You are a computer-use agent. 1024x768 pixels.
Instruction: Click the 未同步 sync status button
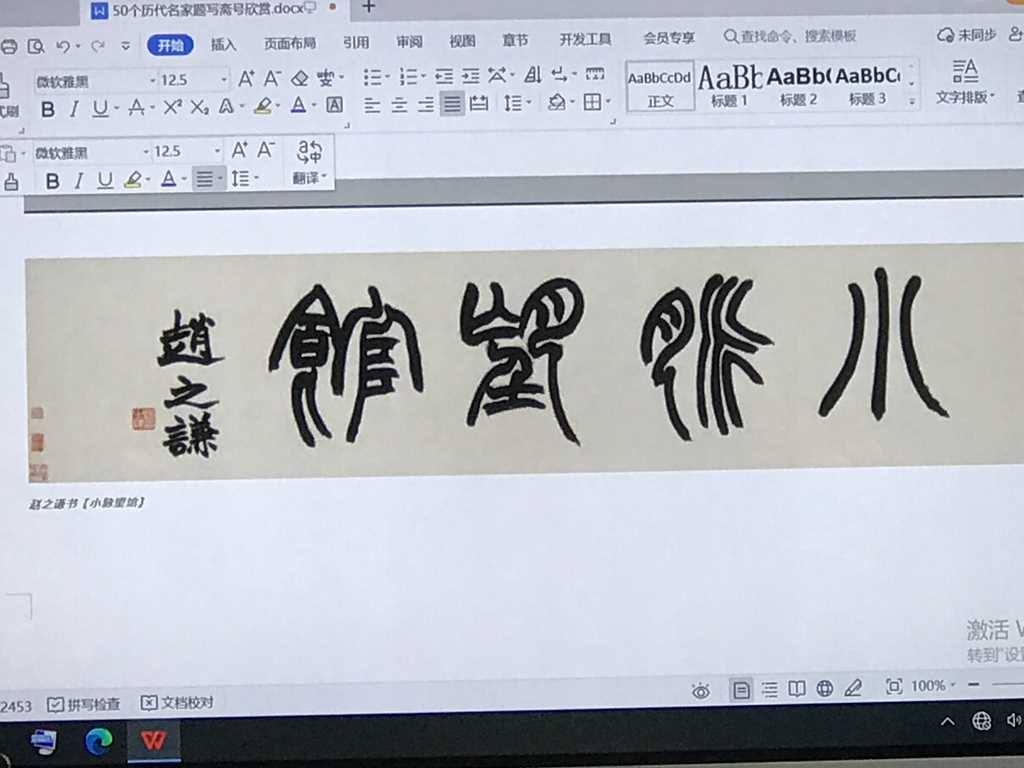[966, 35]
